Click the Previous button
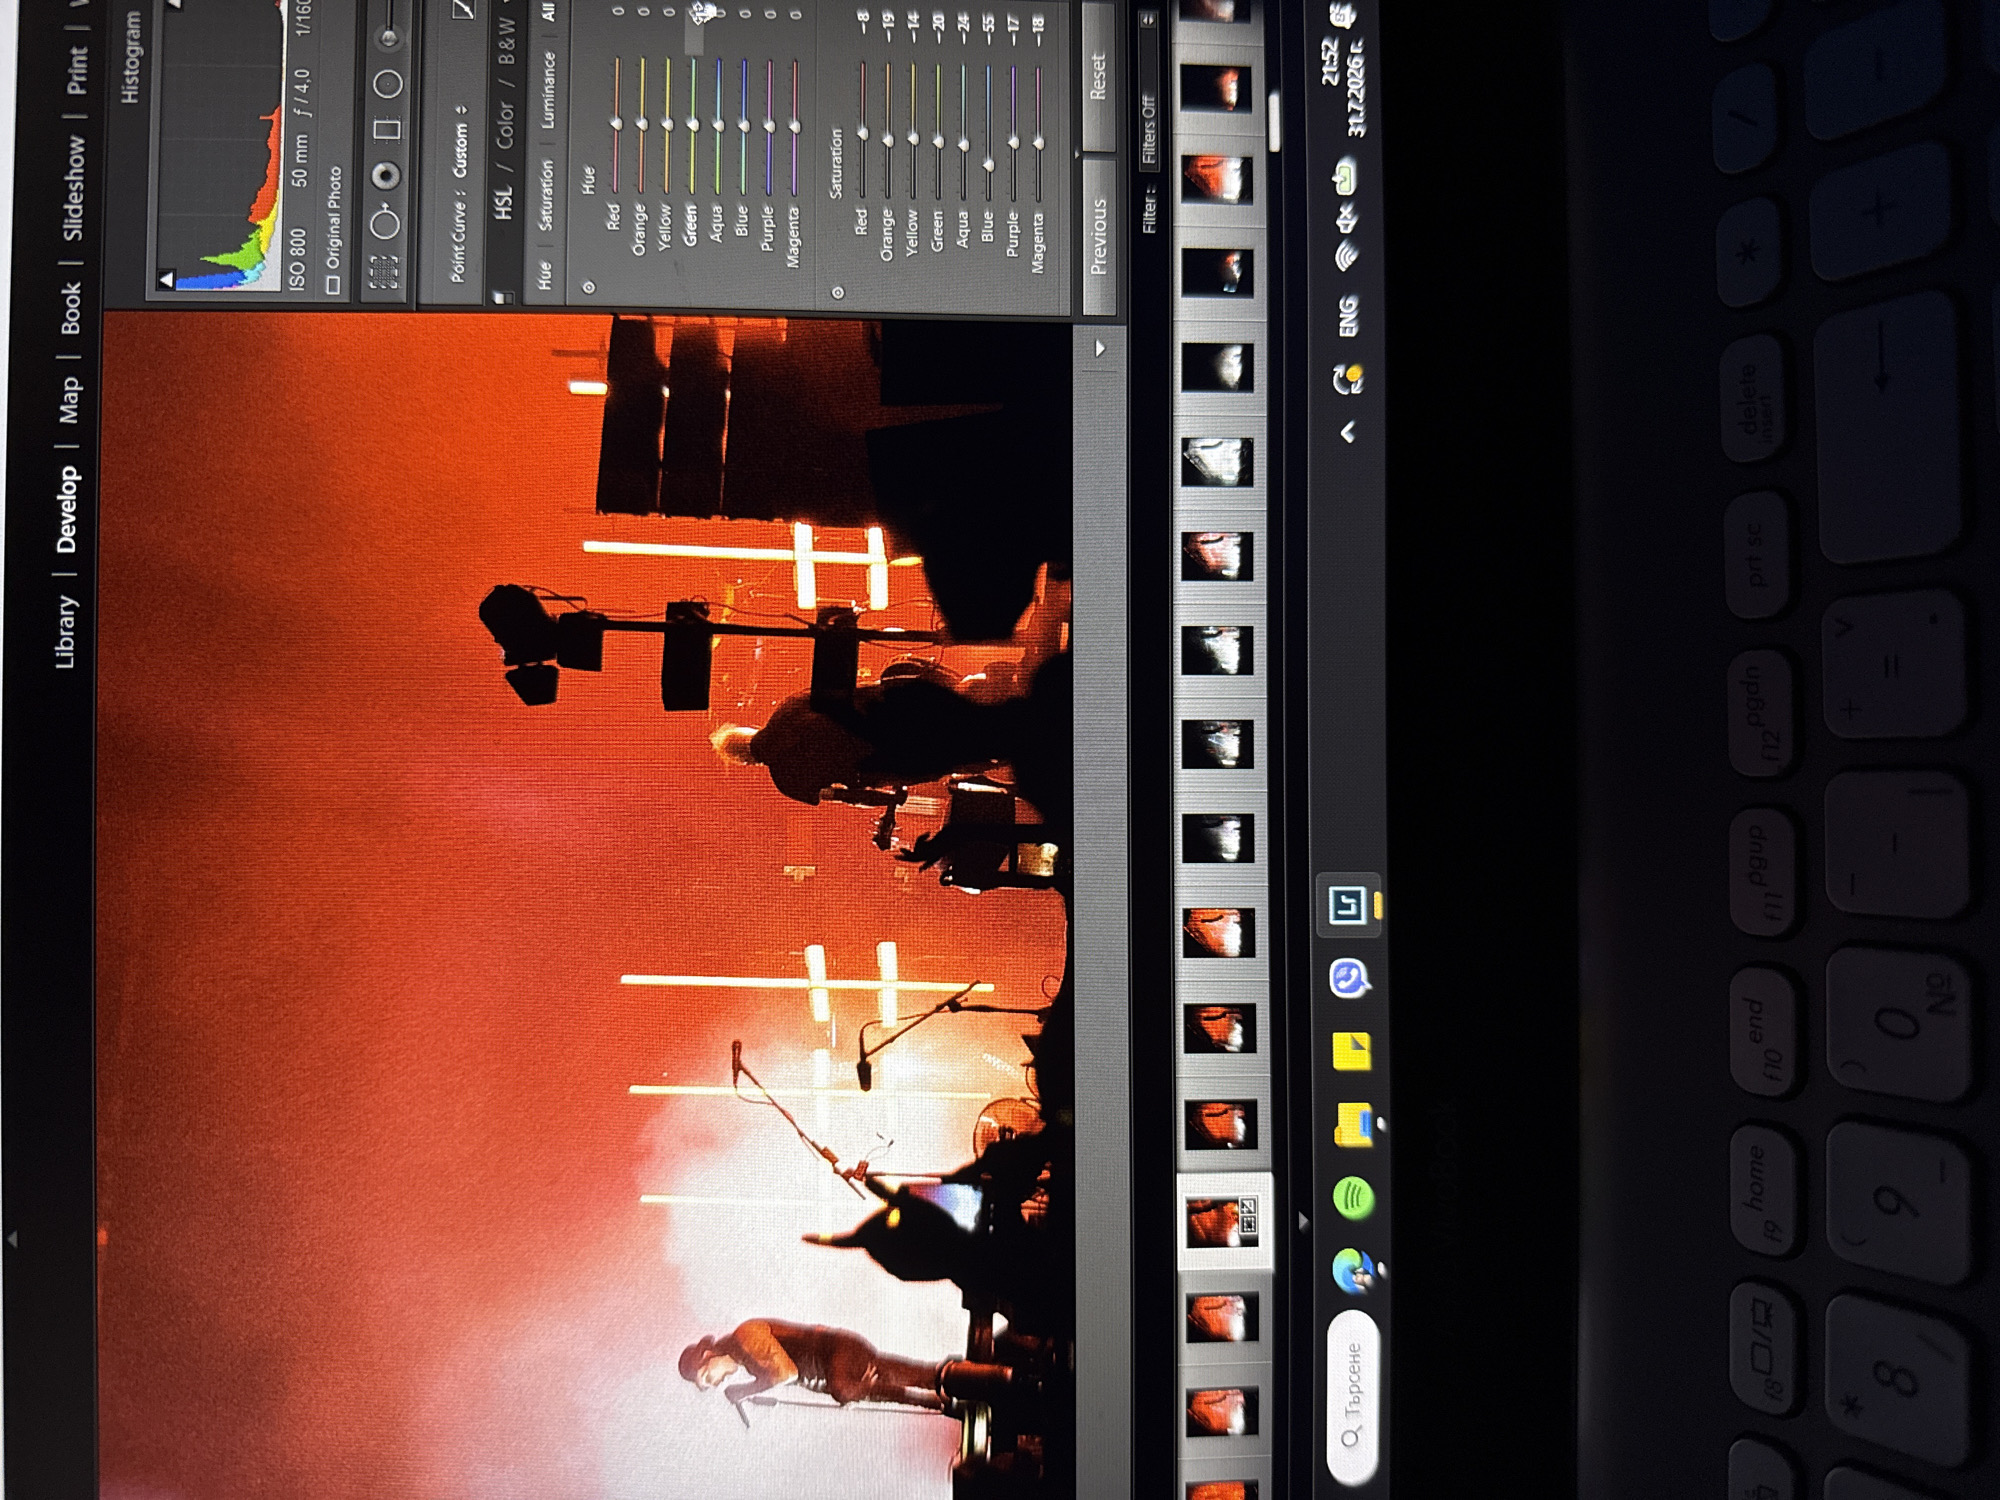Image resolution: width=2000 pixels, height=1500 pixels. [1098, 236]
